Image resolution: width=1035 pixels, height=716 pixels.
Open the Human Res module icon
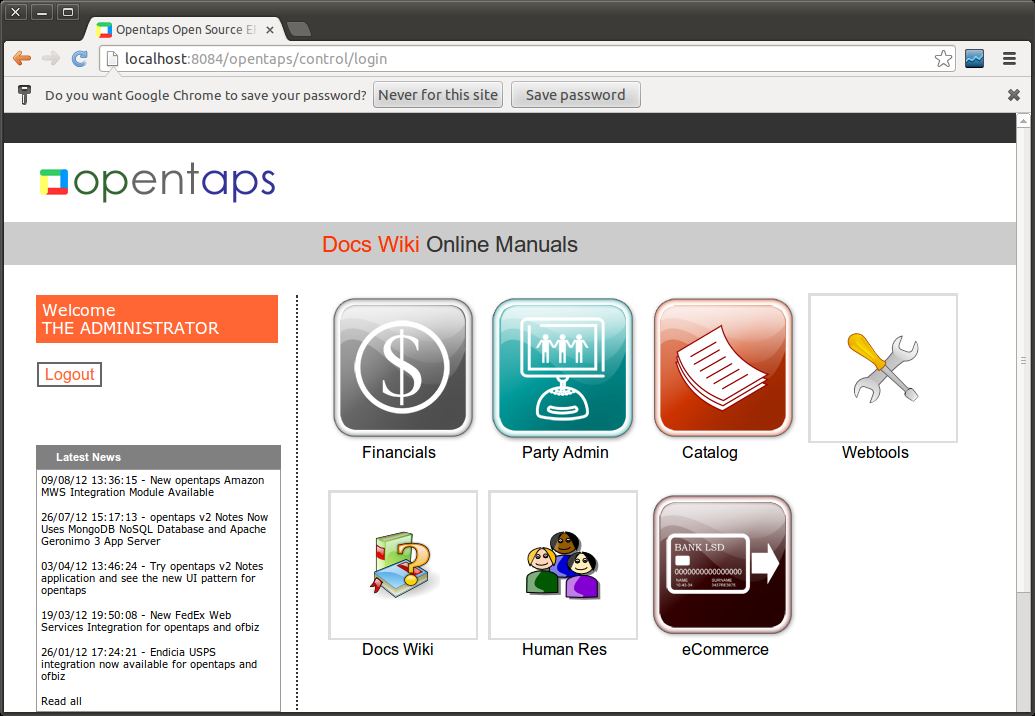click(562, 564)
